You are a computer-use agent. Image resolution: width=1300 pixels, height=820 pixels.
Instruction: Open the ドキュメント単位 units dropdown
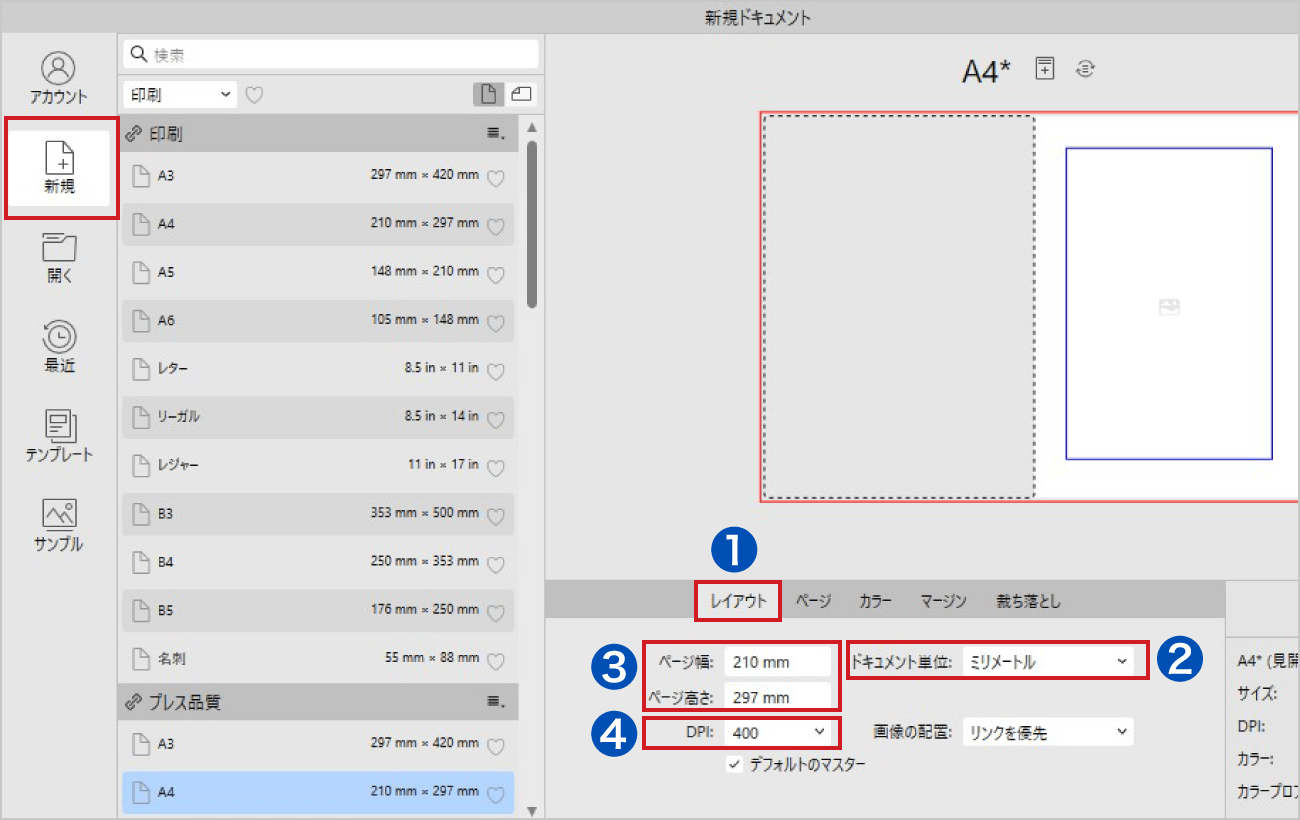[1046, 662]
